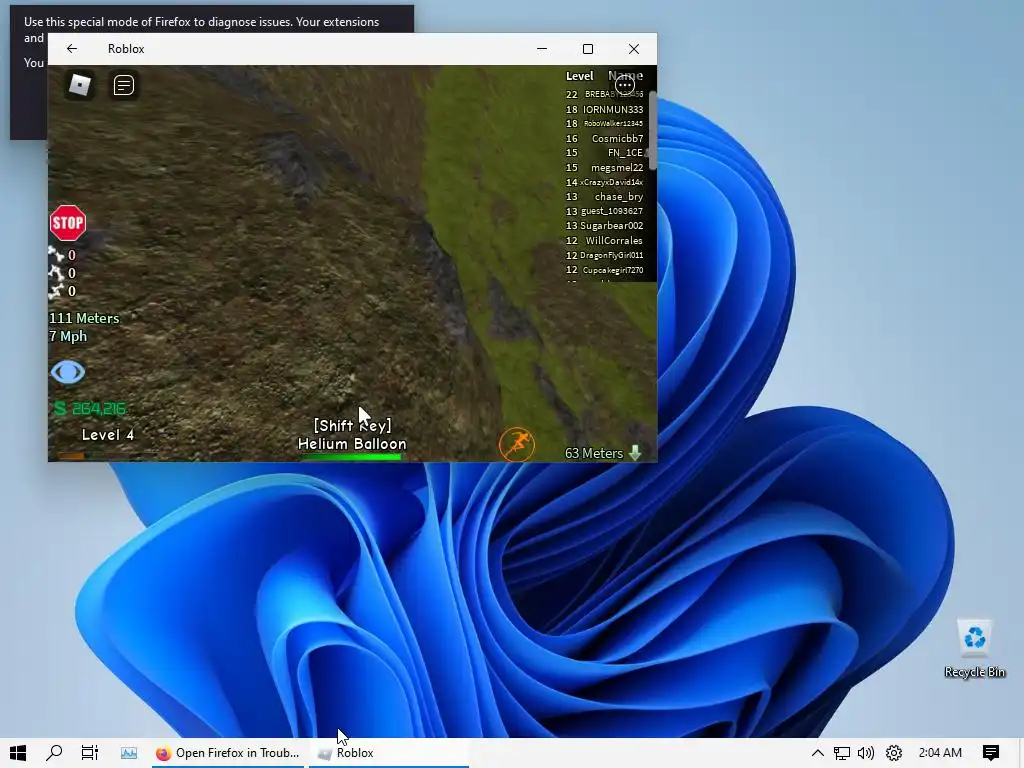Click the second broken bone counter icon

coord(56,273)
